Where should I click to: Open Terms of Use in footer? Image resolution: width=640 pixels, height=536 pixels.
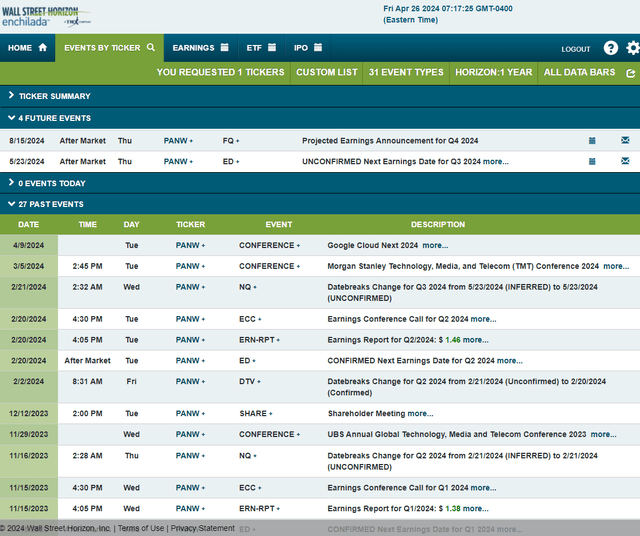point(141,528)
